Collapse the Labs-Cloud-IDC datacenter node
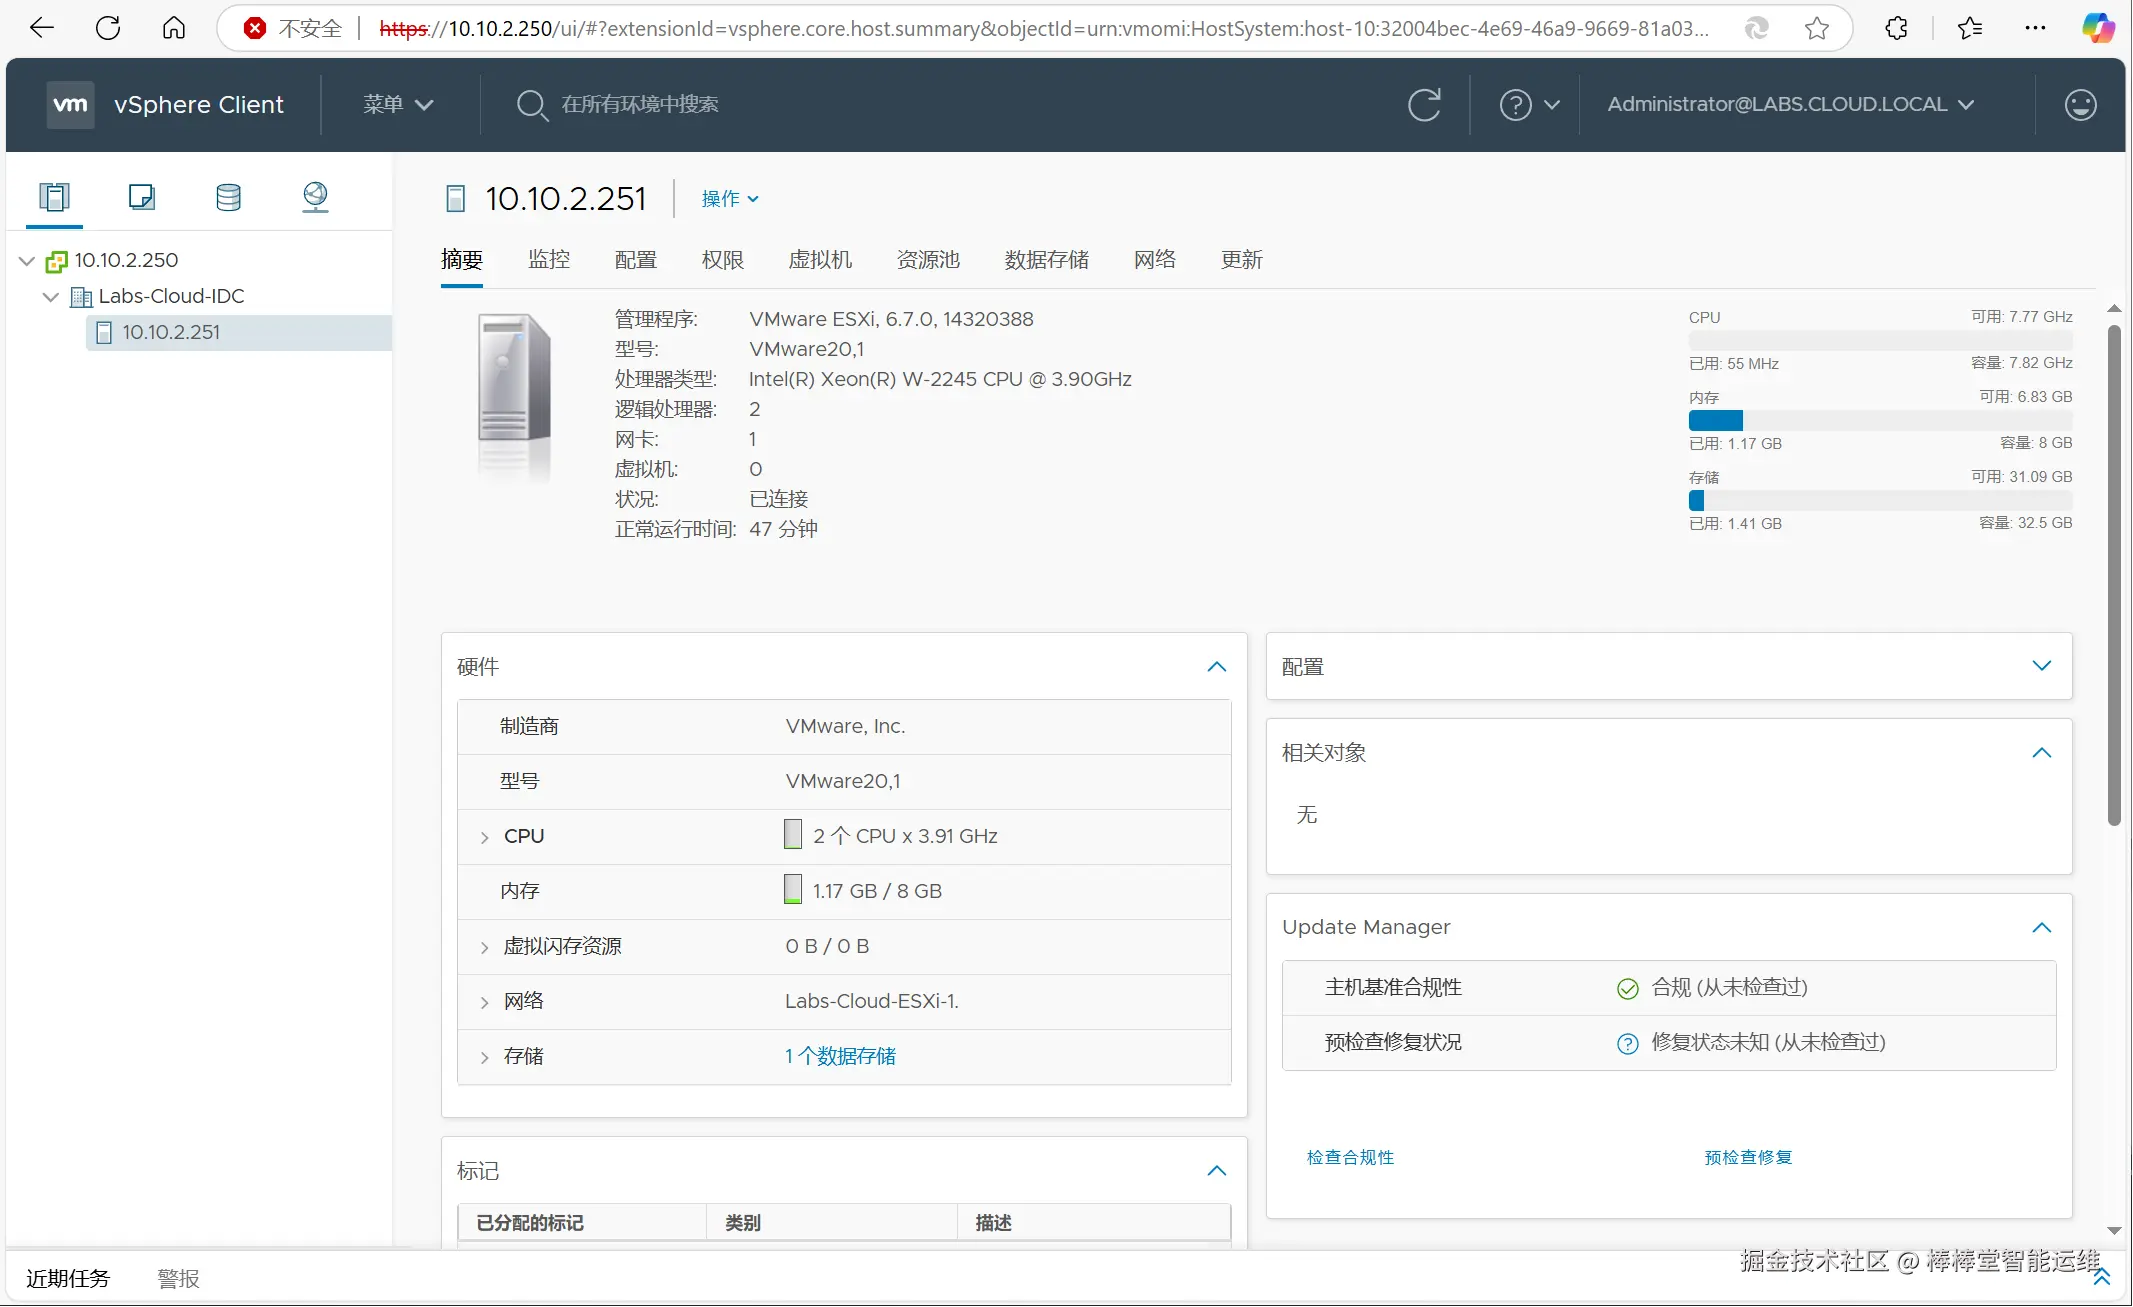Viewport: 2133px width, 1307px height. point(51,297)
